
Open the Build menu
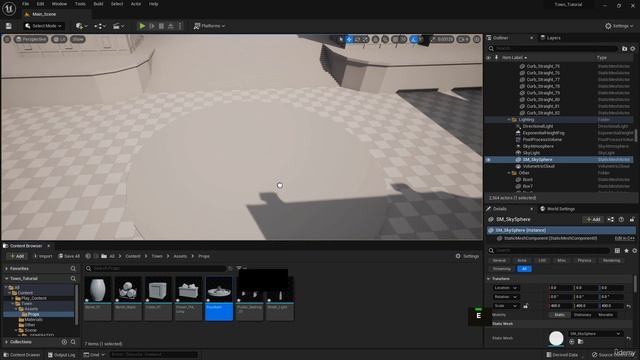(98, 4)
